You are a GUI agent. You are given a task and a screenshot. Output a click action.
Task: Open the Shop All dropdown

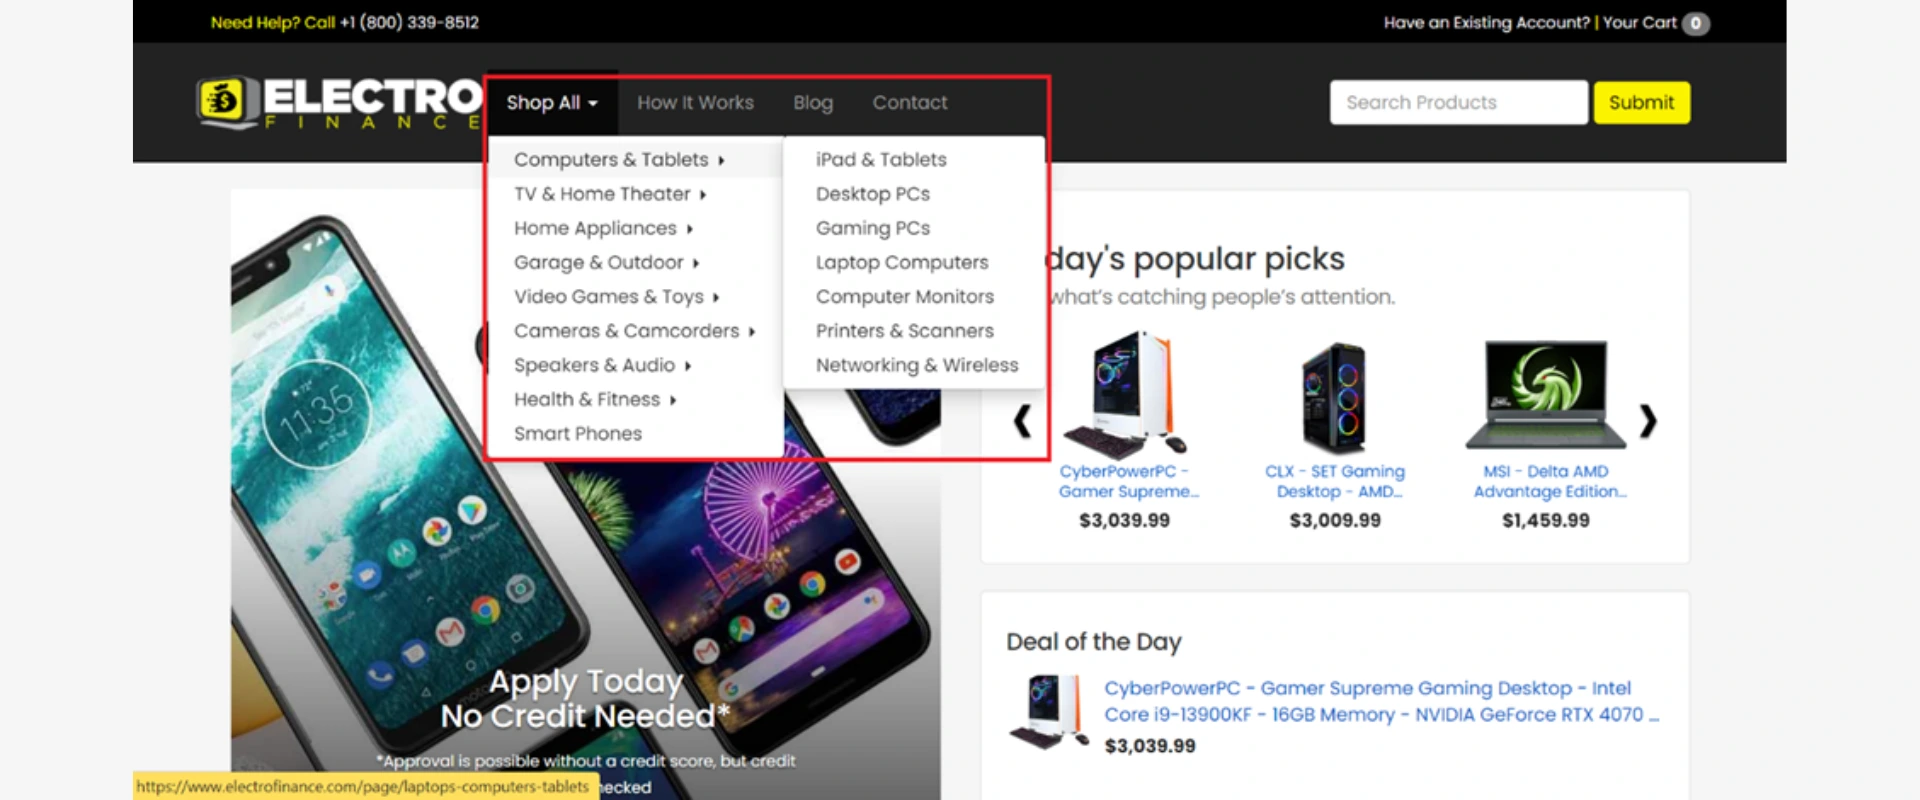[x=551, y=103]
